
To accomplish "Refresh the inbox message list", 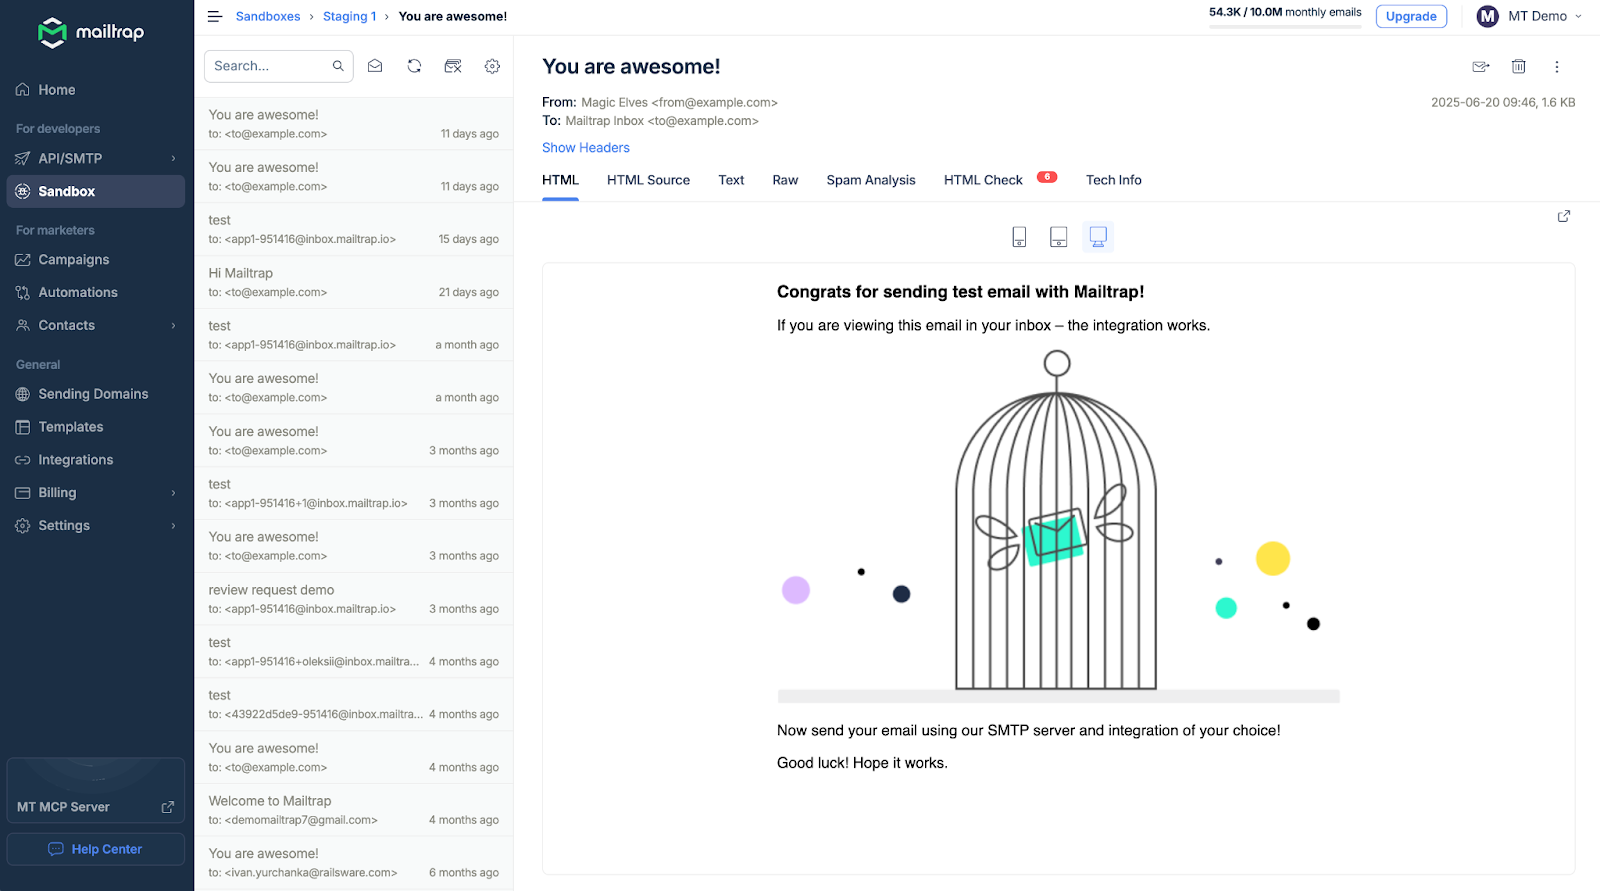I will [414, 66].
